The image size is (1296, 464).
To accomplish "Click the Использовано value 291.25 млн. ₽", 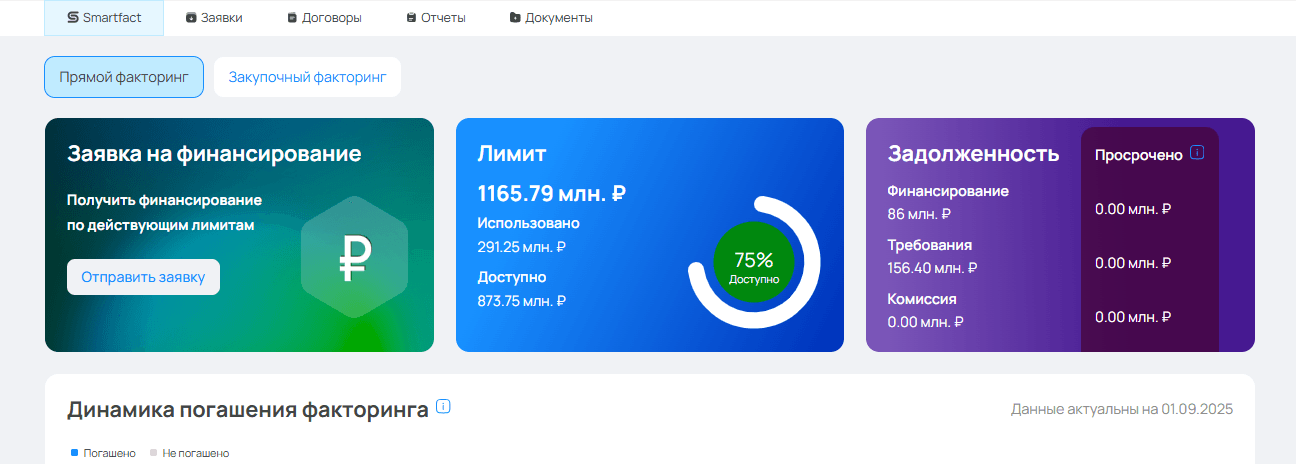I will [x=521, y=246].
